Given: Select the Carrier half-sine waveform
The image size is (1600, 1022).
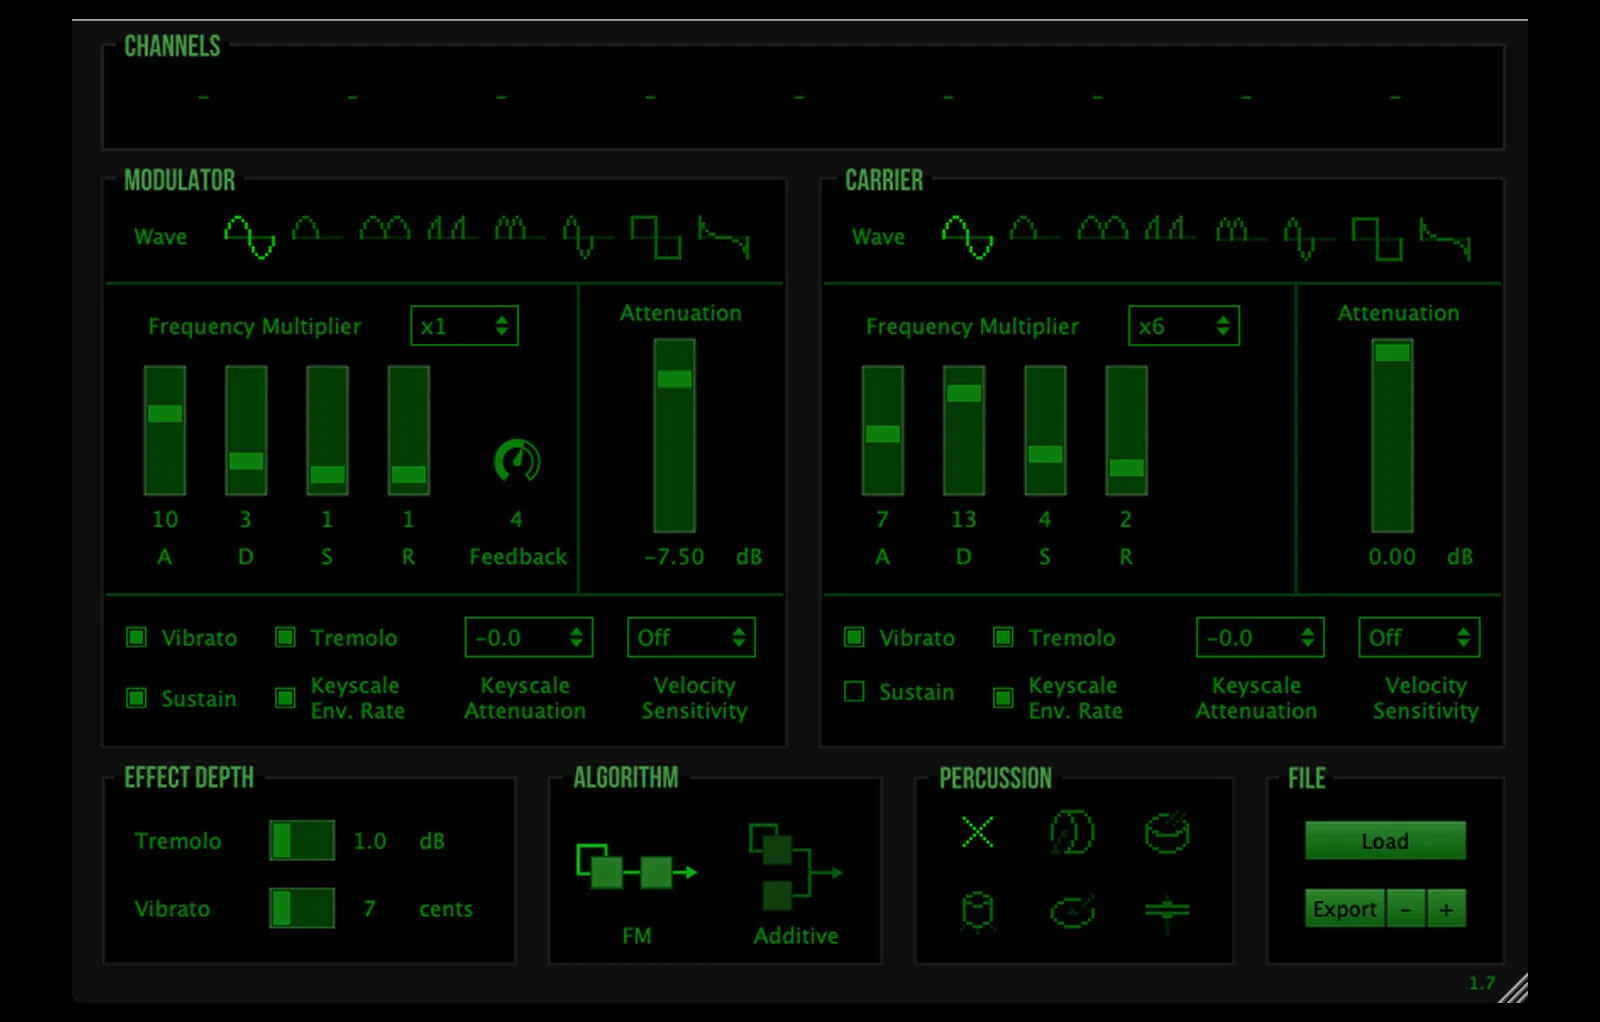Looking at the screenshot, I should tap(1035, 230).
